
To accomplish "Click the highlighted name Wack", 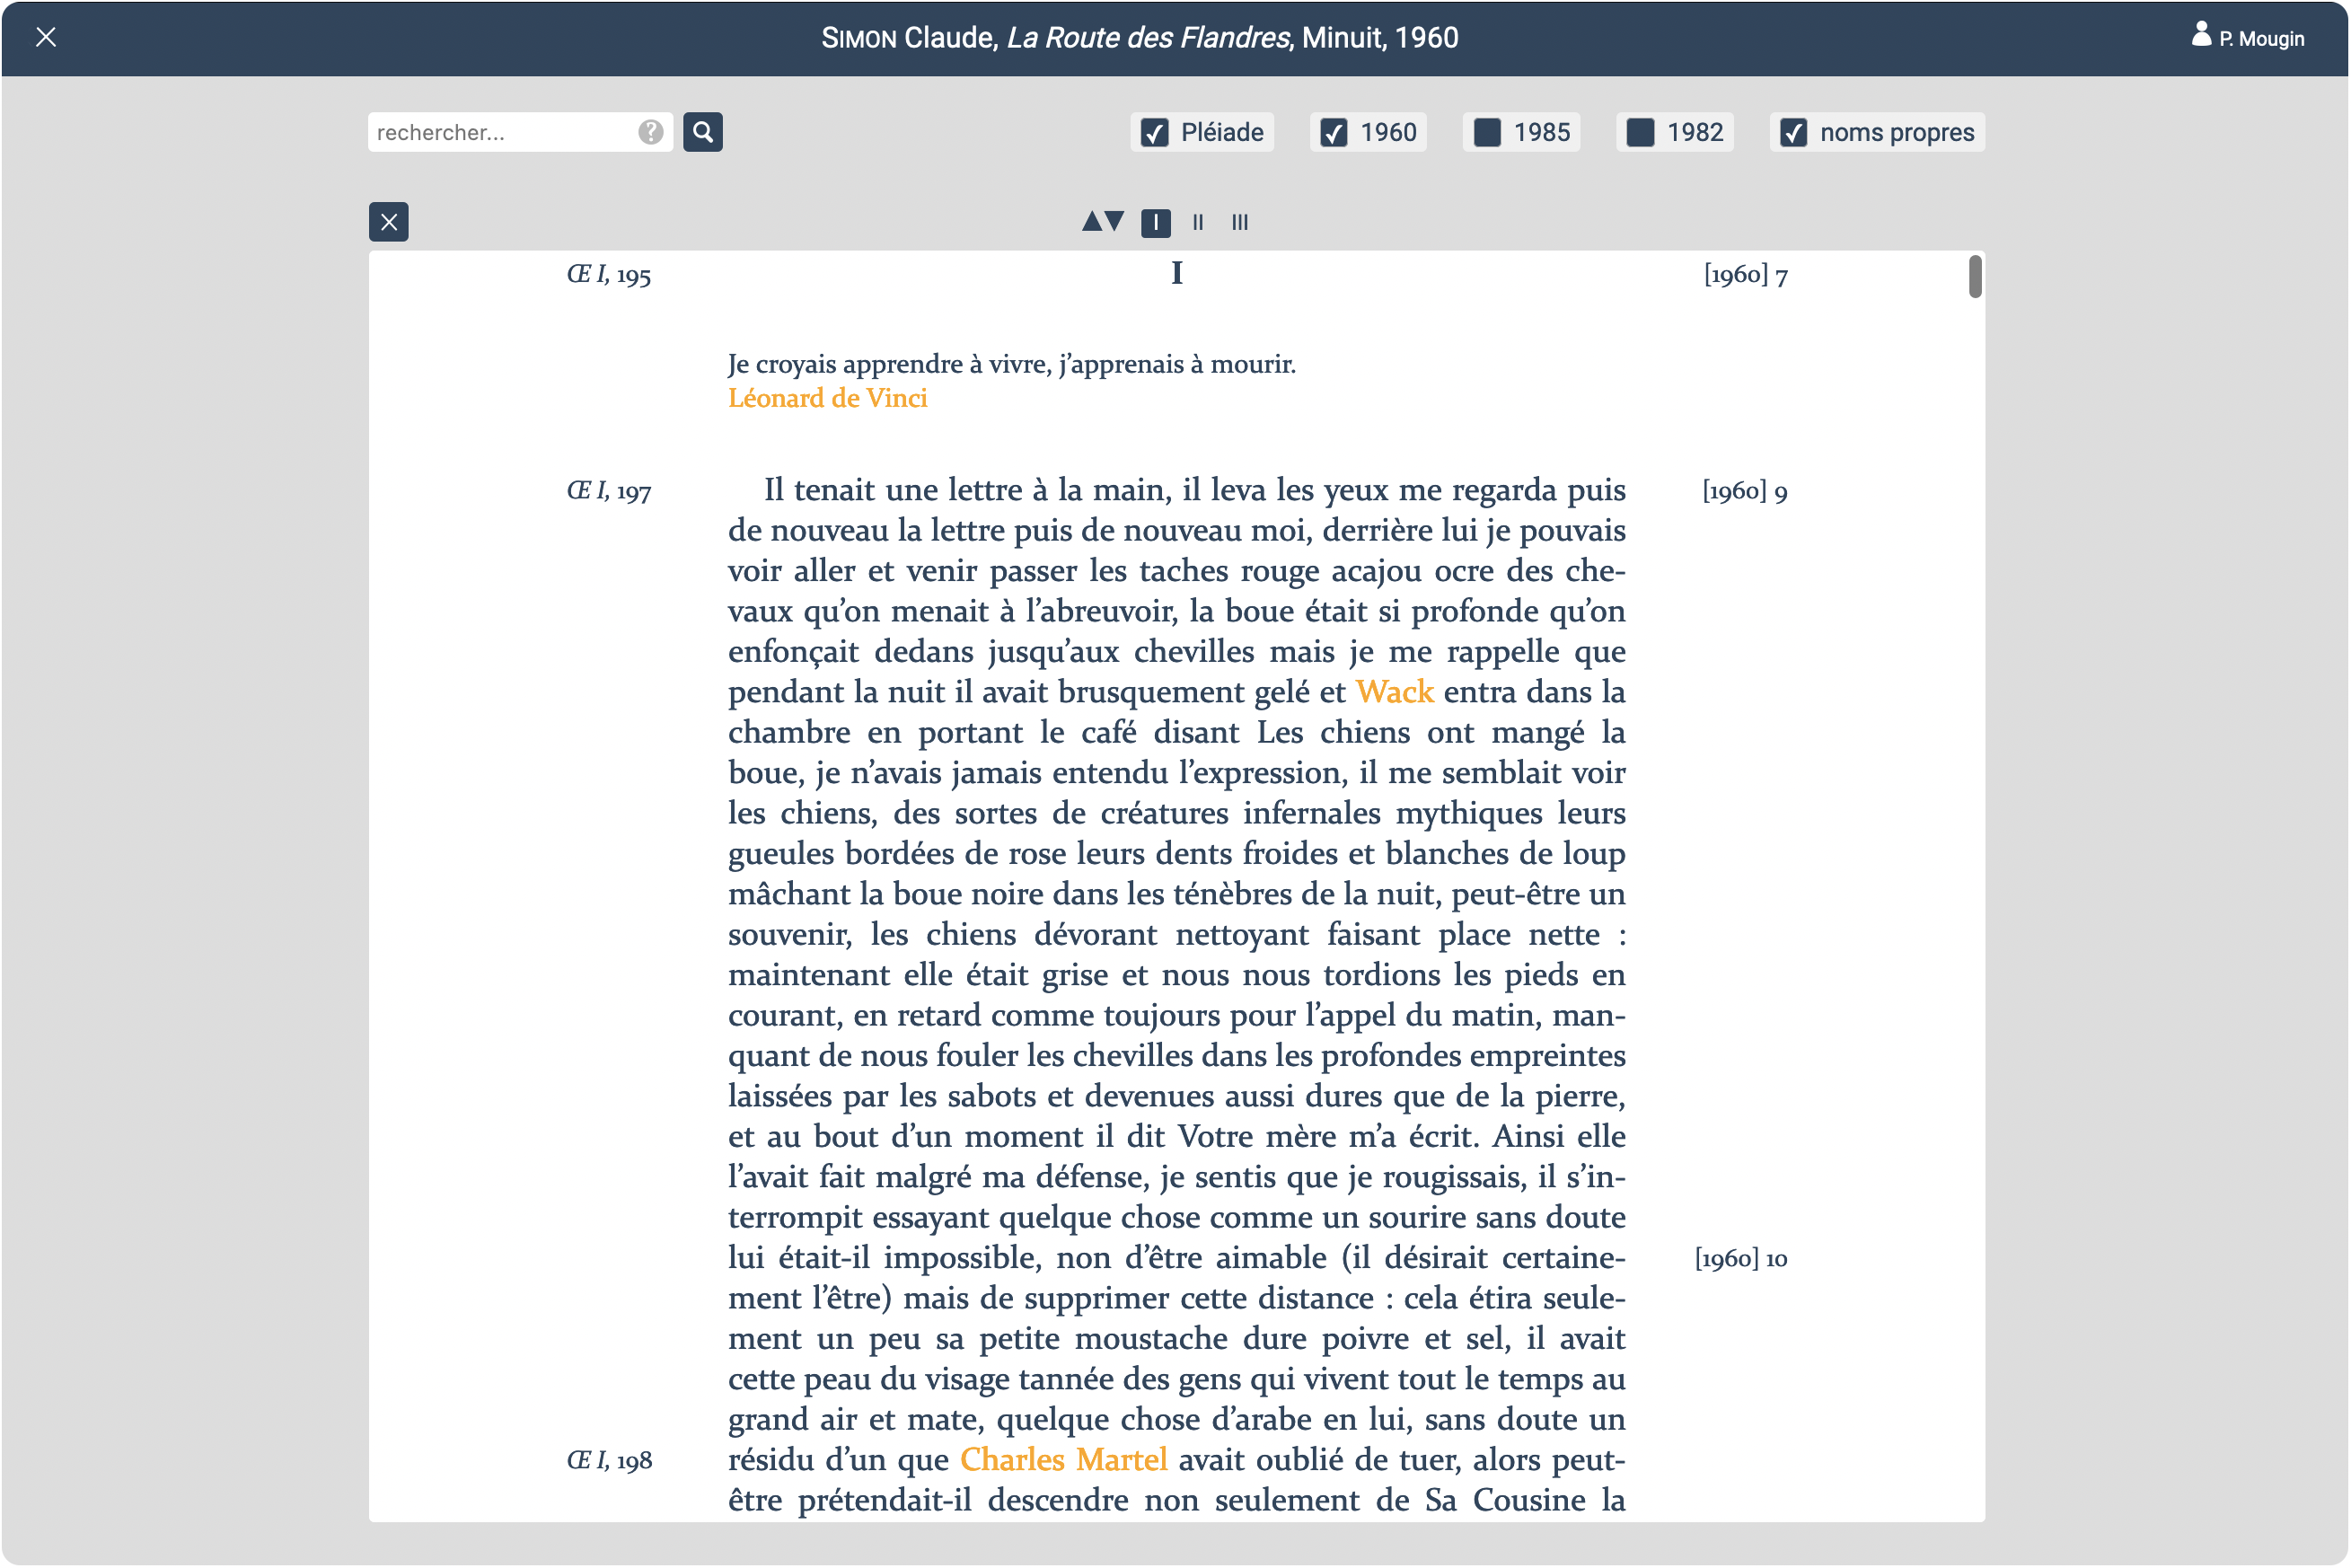I will pyautogui.click(x=1394, y=692).
